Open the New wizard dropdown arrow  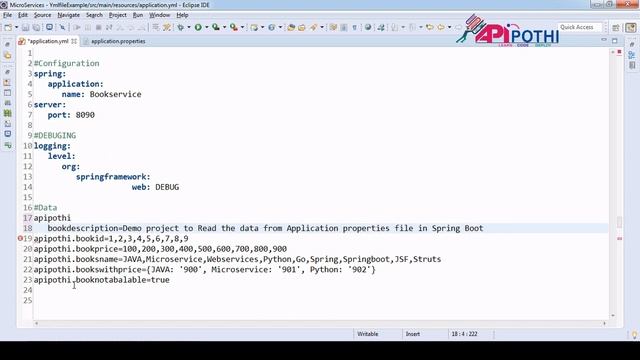pos(17,27)
